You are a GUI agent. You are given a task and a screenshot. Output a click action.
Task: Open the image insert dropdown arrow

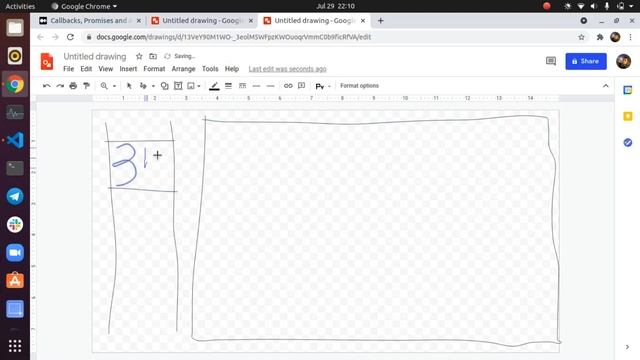point(199,86)
